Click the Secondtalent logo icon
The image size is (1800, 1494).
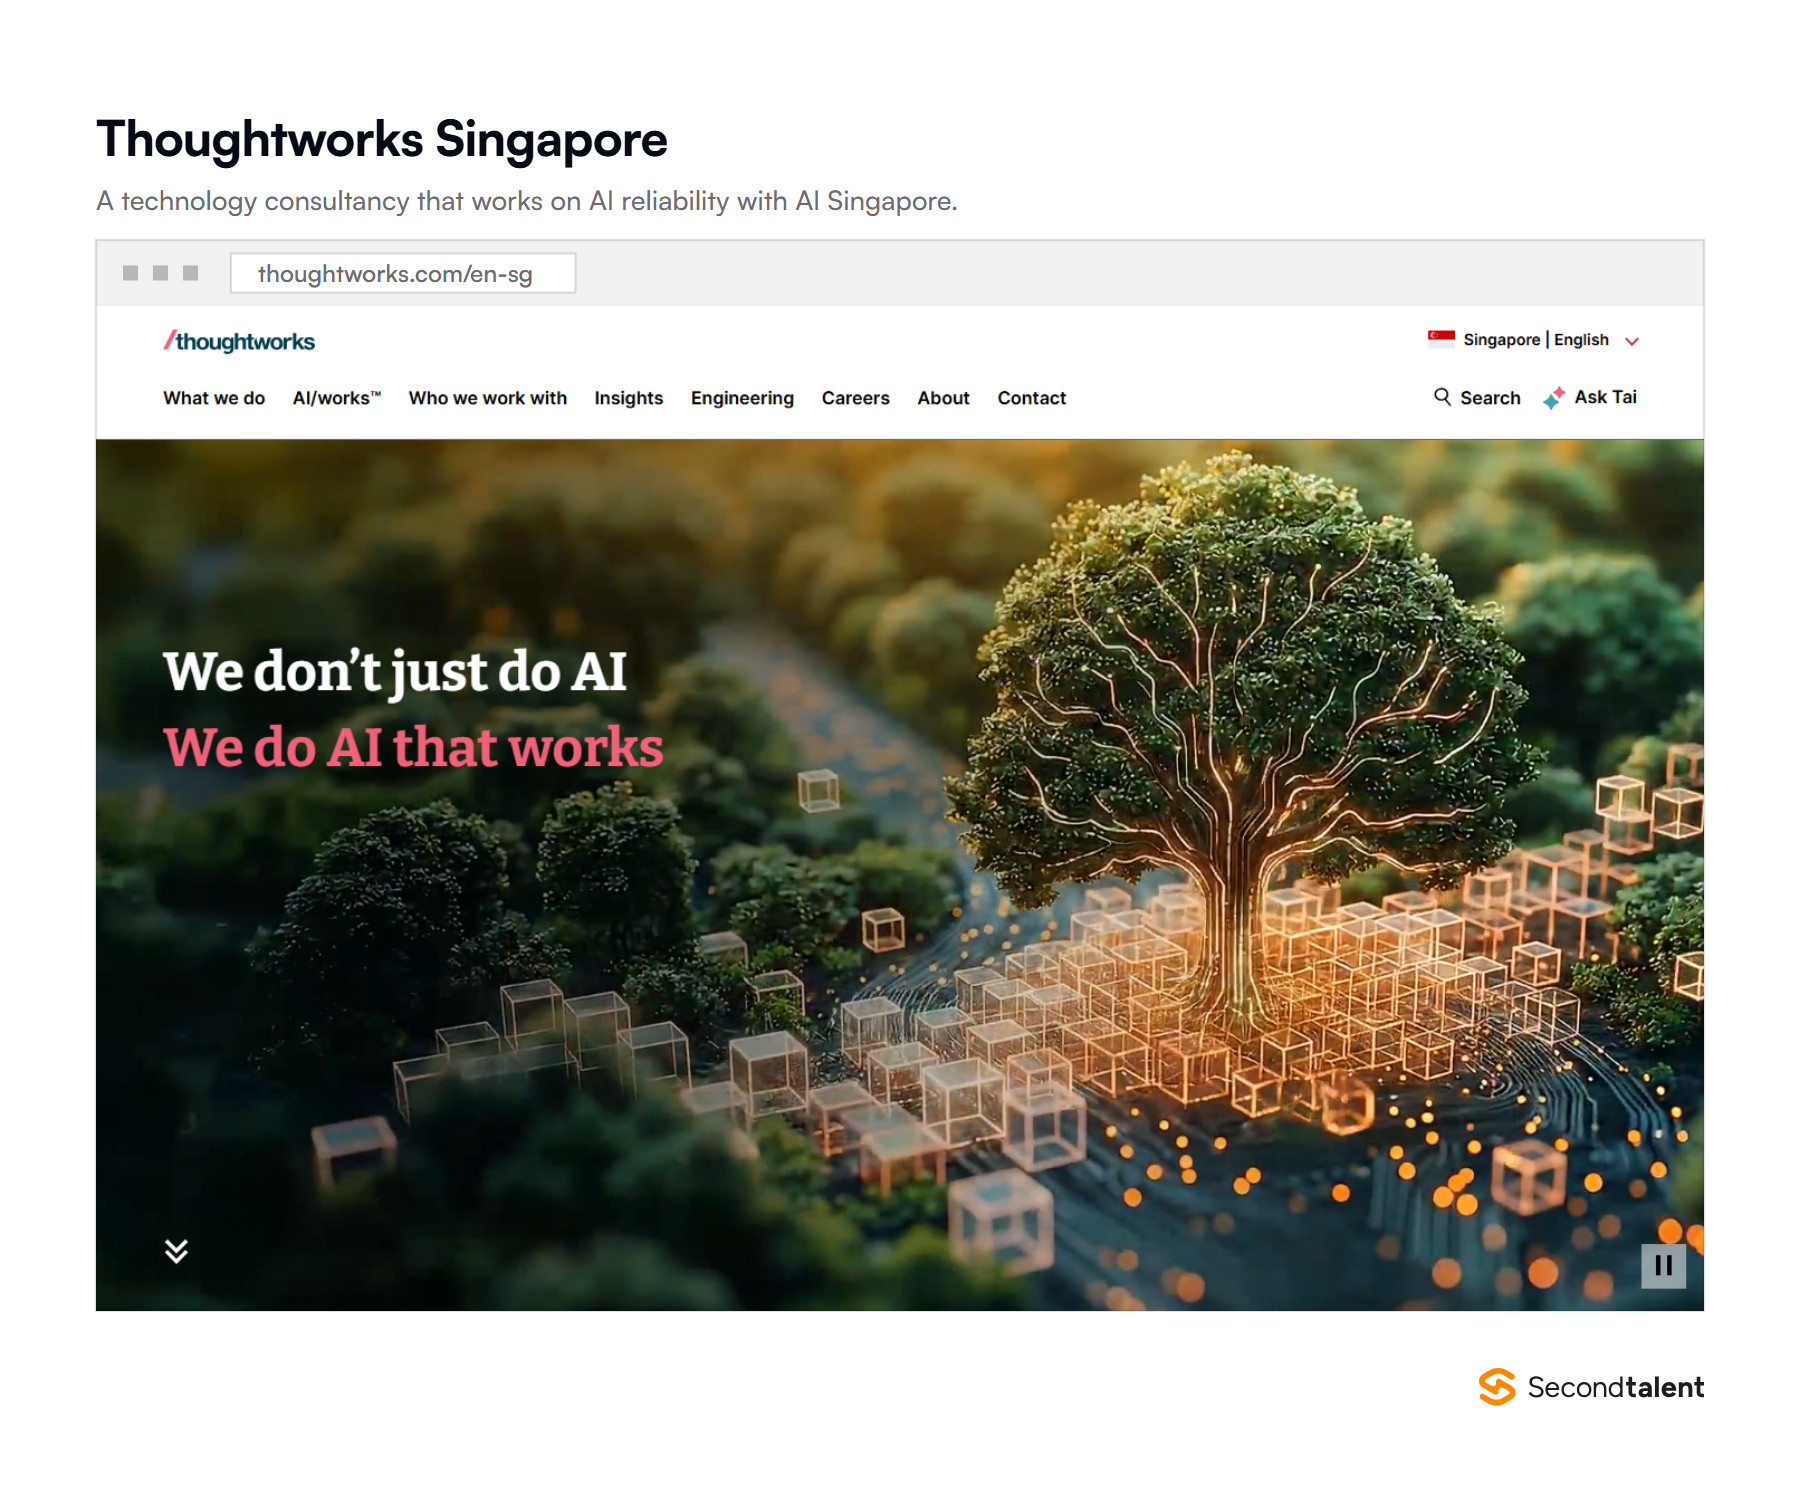pyautogui.click(x=1497, y=1387)
